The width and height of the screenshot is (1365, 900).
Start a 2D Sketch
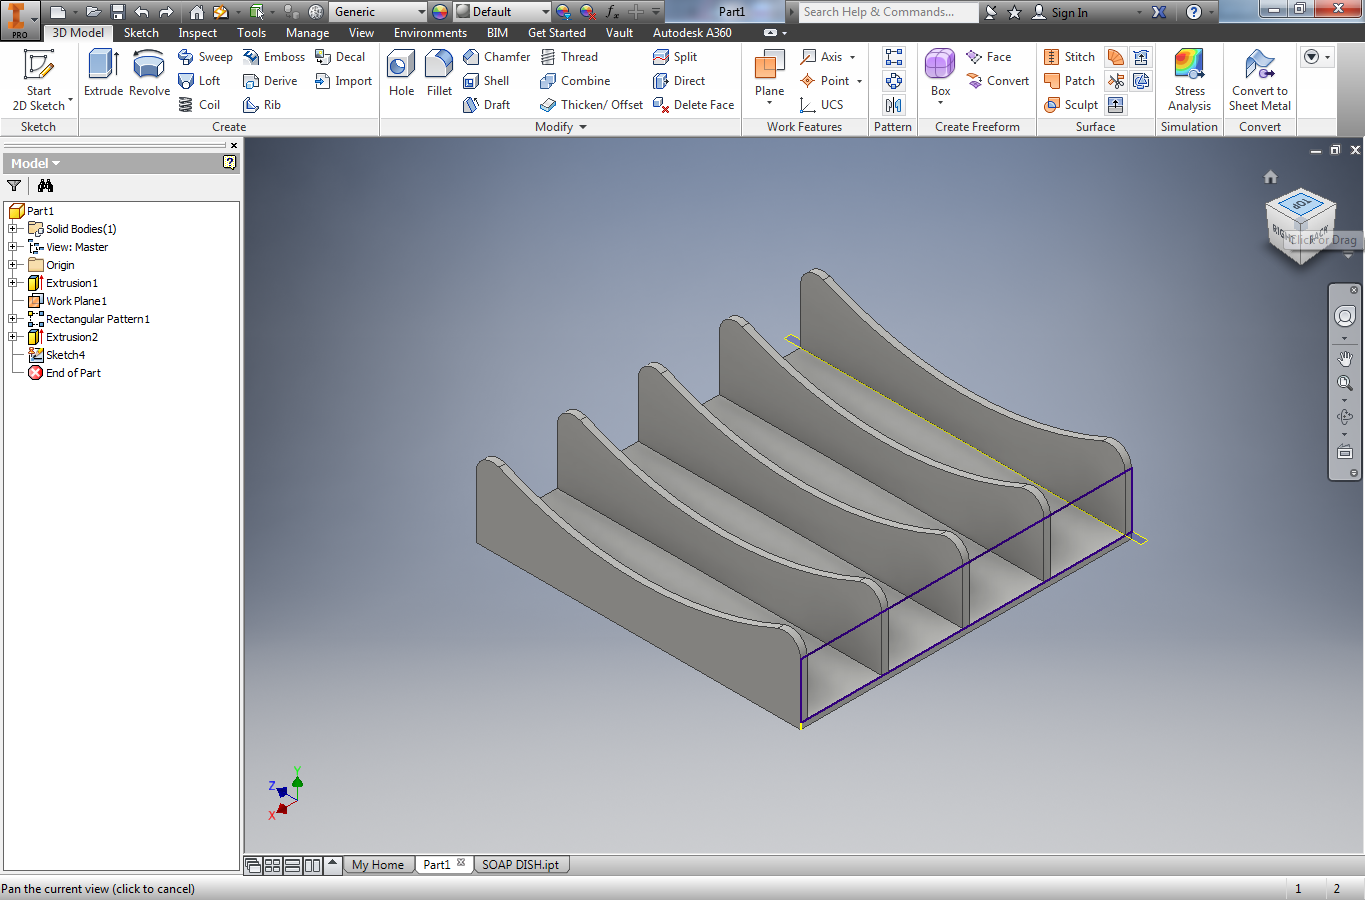[x=38, y=80]
